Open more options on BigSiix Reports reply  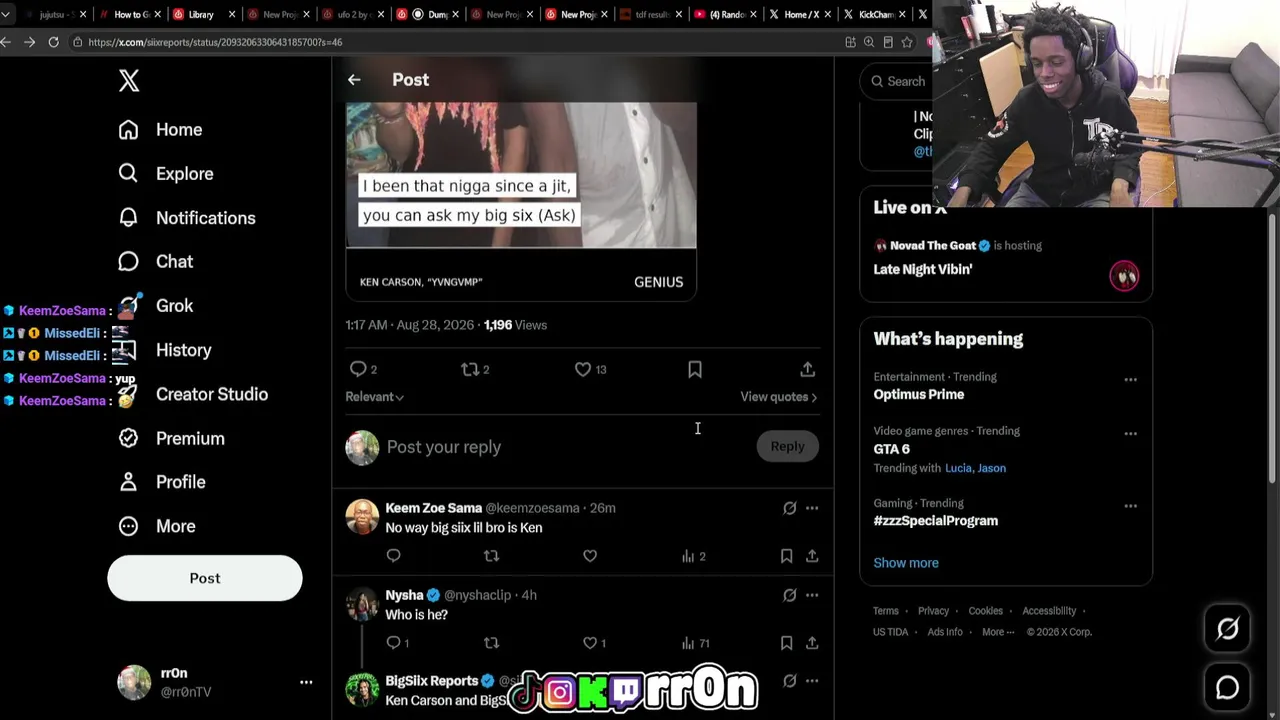tap(812, 681)
